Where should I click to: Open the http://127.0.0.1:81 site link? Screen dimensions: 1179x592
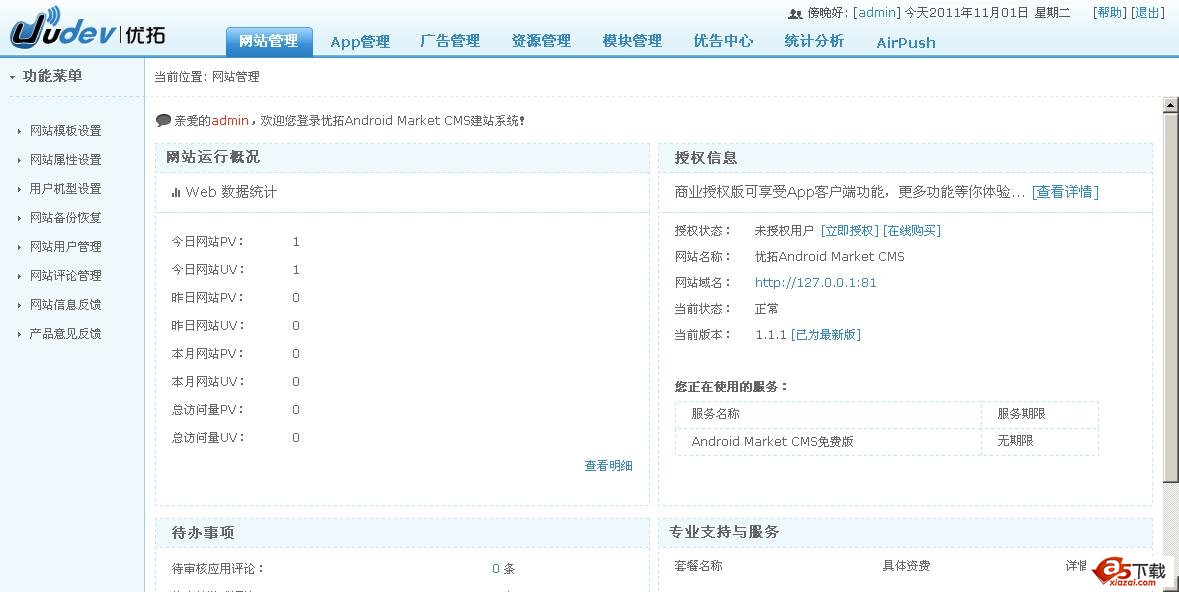click(x=815, y=283)
